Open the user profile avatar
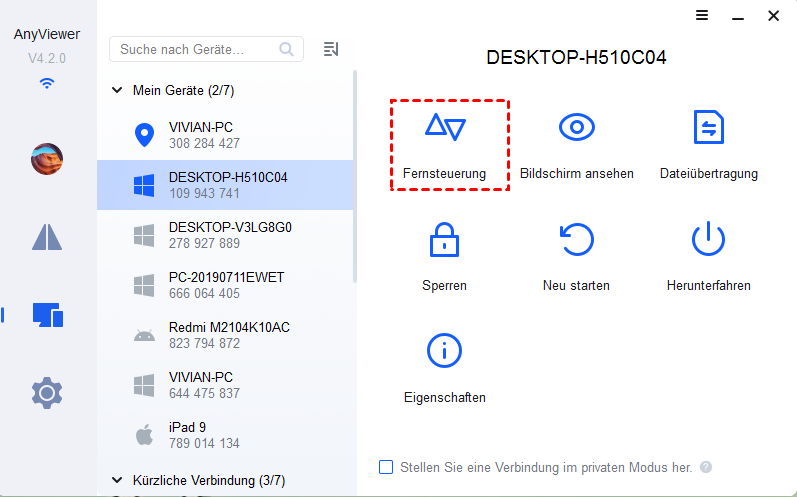This screenshot has height=497, width=797. (x=47, y=159)
